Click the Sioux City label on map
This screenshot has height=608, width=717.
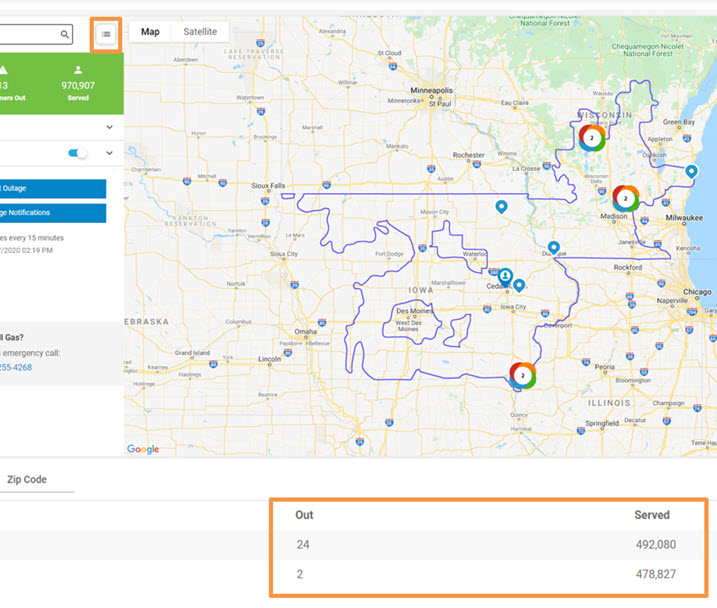coord(284,254)
